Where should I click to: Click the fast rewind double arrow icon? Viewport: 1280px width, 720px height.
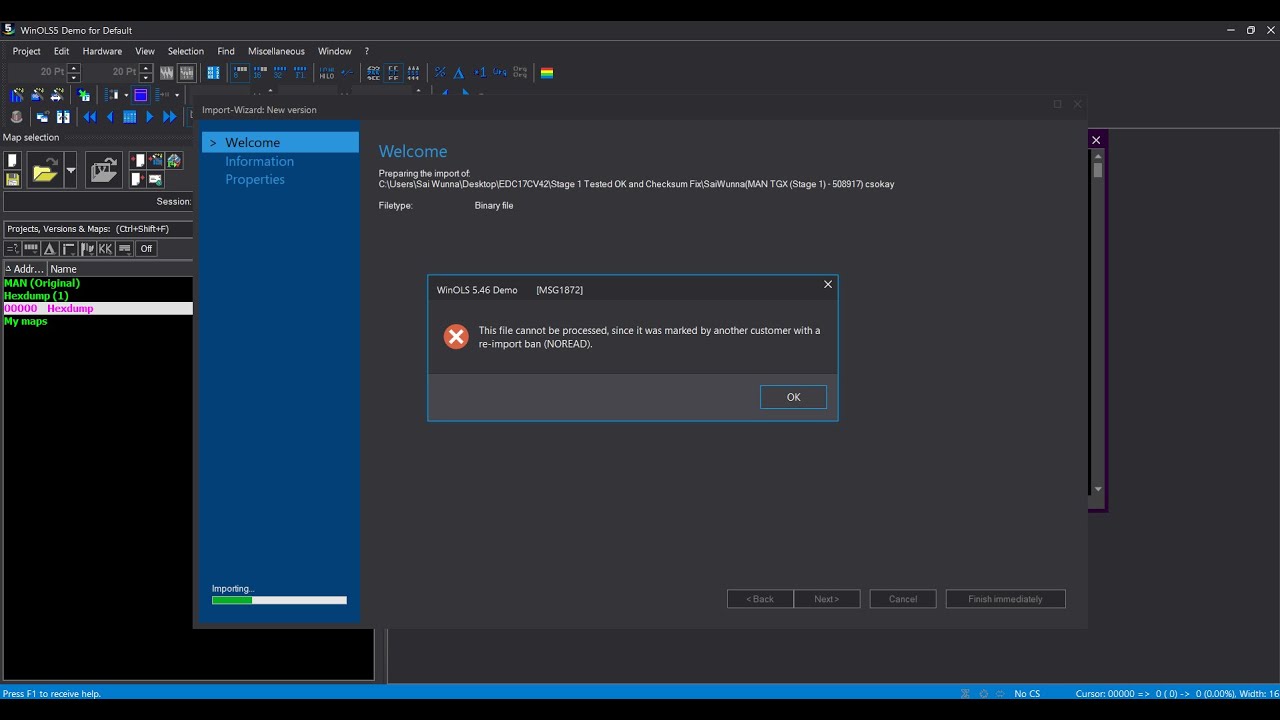tap(89, 117)
